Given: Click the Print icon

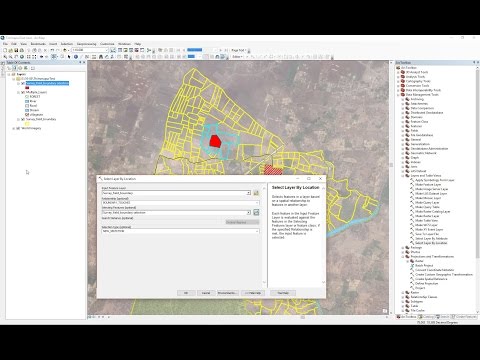Looking at the screenshot, I should [x=21, y=50].
